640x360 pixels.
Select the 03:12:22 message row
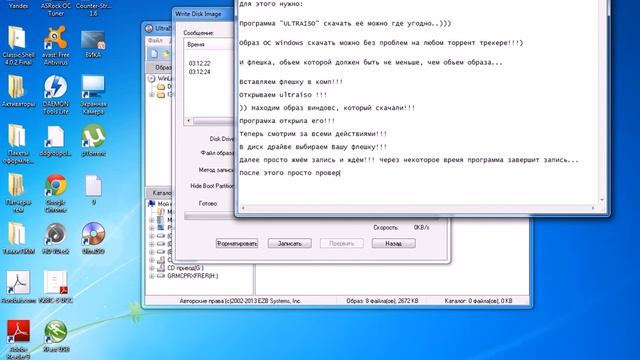tap(200, 64)
